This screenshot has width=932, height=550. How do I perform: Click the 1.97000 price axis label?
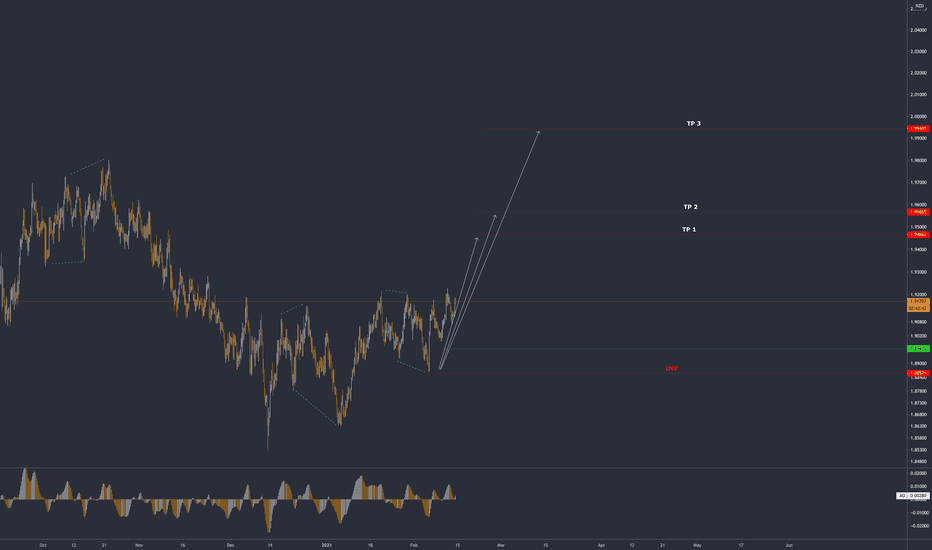(x=918, y=183)
